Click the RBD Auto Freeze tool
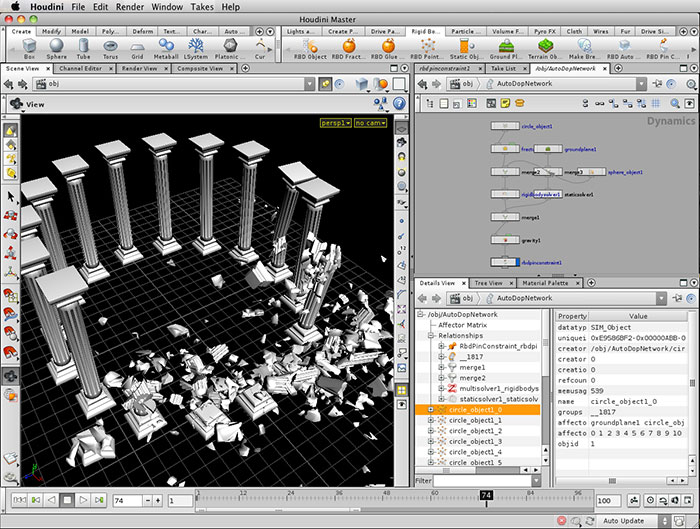This screenshot has height=529, width=700. pos(624,49)
